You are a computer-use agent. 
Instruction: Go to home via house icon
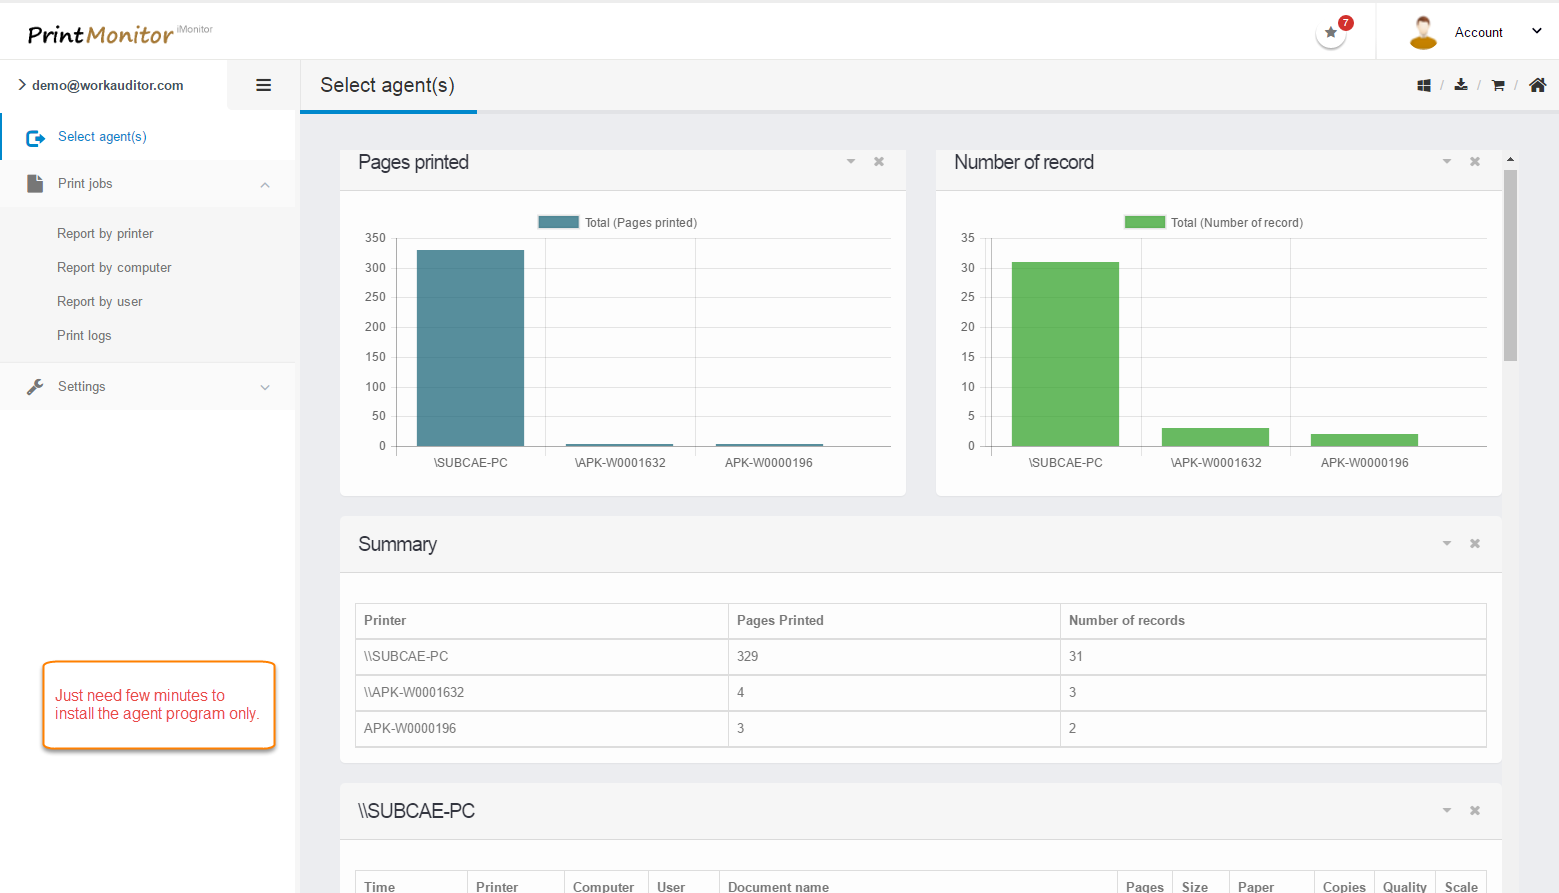tap(1538, 85)
